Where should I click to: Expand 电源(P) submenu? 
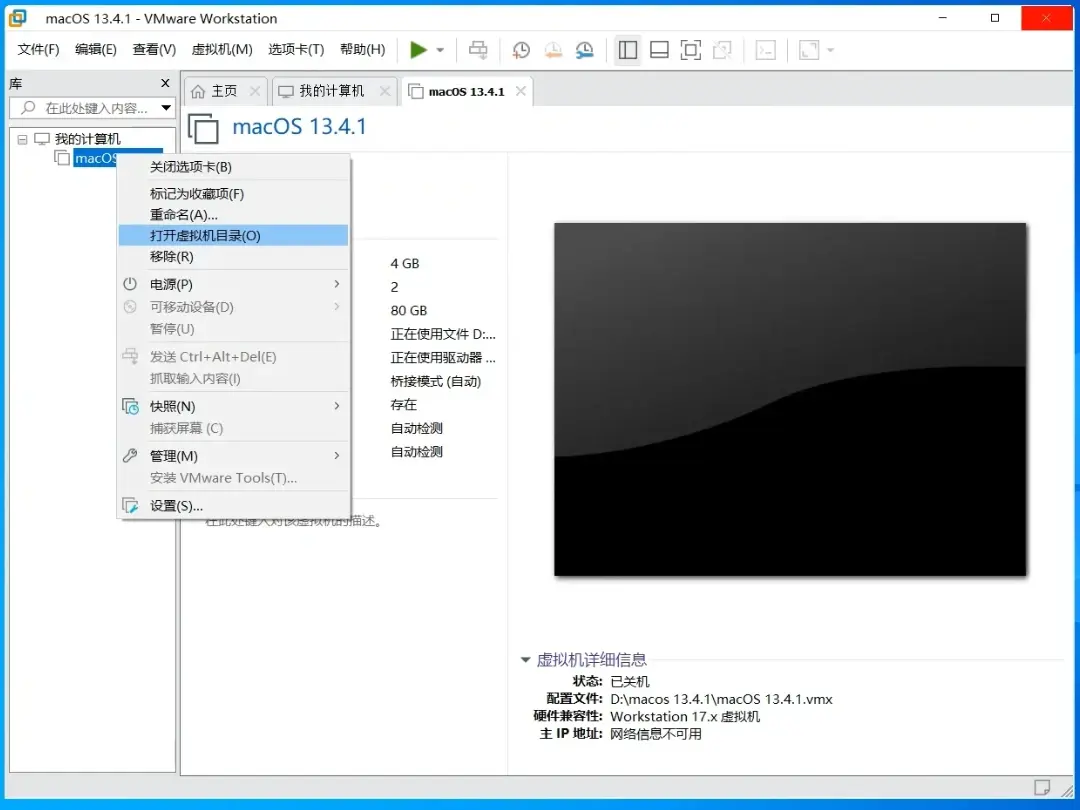point(233,284)
